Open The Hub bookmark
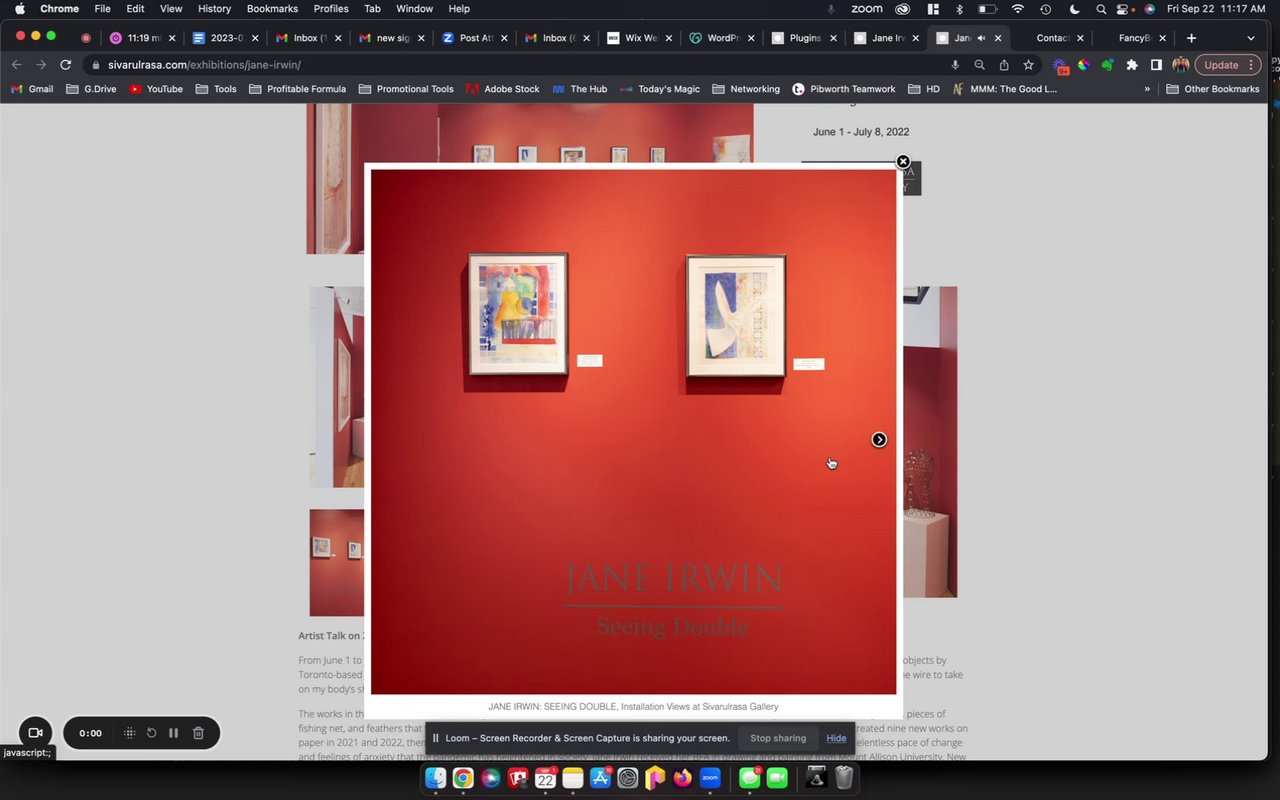Screen dimensions: 1280x800 pyautogui.click(x=580, y=89)
